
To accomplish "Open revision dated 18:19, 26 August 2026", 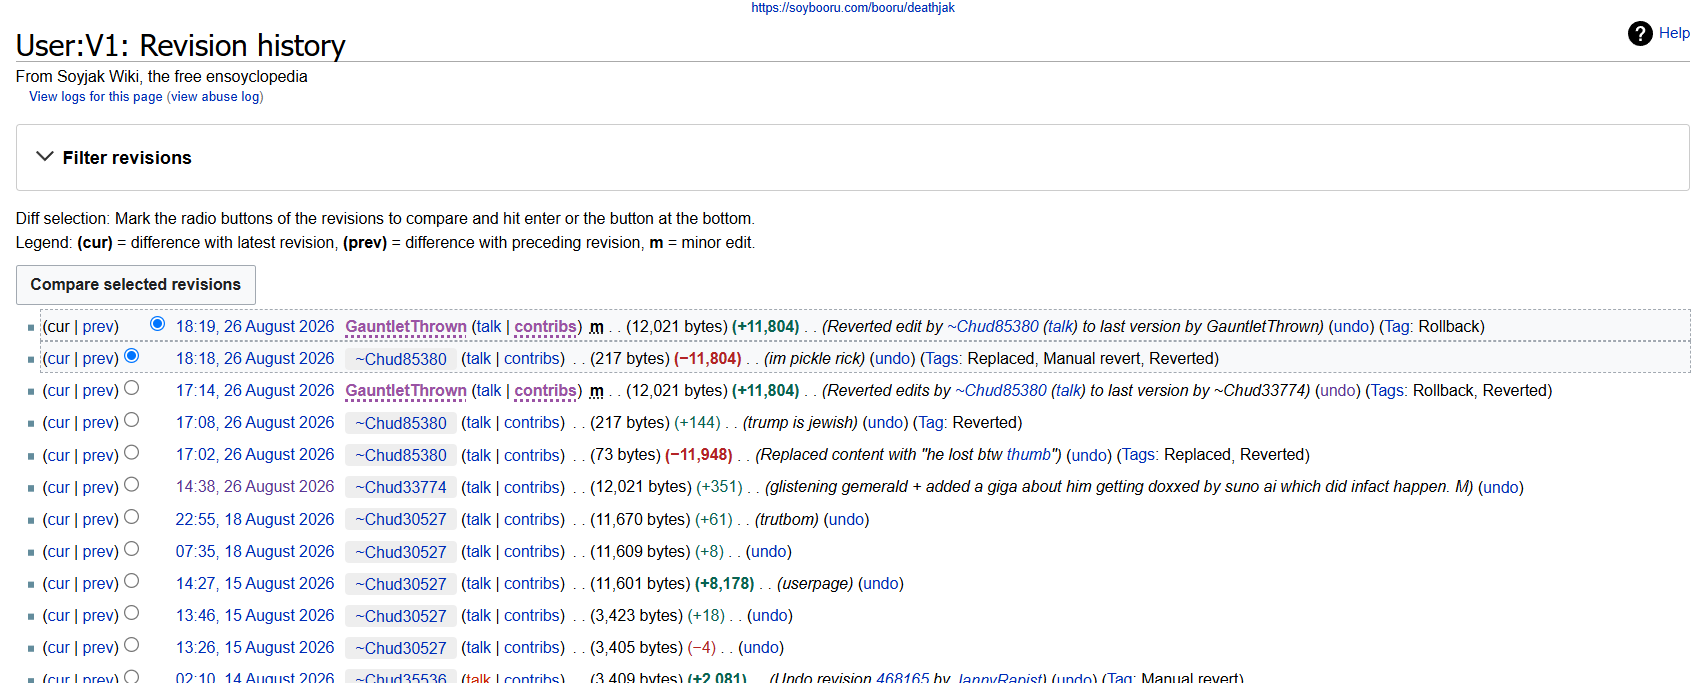I will [x=255, y=327].
